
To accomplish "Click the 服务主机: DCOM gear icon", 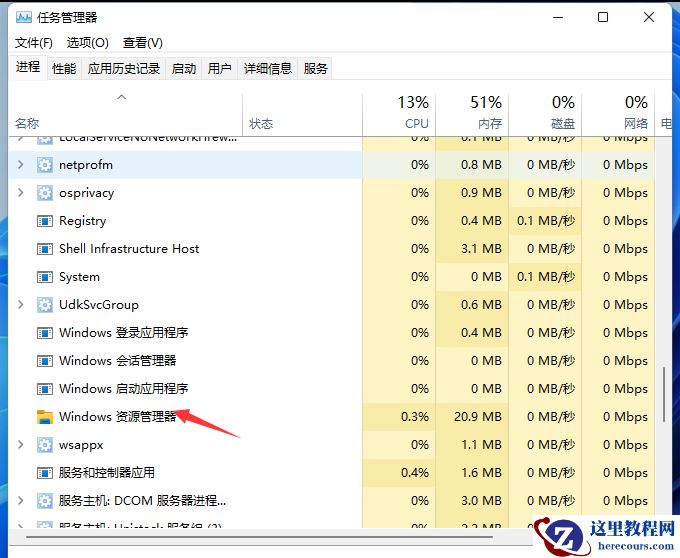I will click(45, 501).
